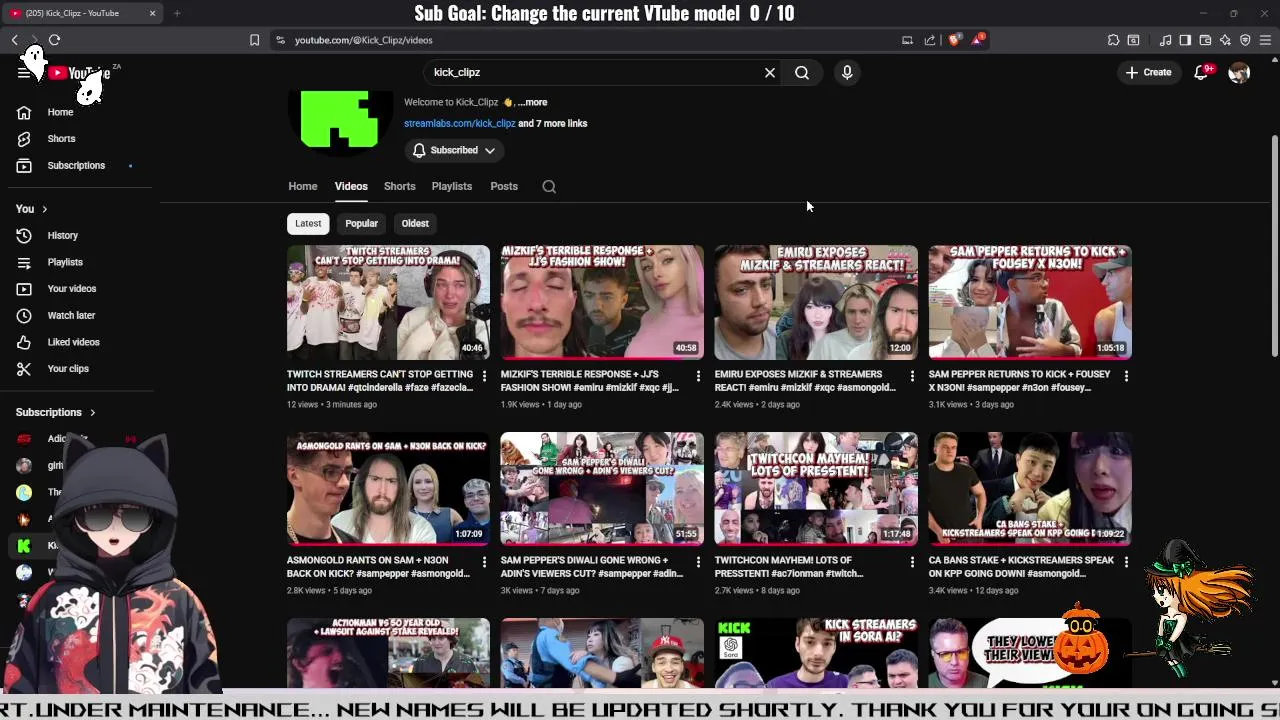This screenshot has height=720, width=1280.
Task: Expand channel description with ...more
Action: 533,102
